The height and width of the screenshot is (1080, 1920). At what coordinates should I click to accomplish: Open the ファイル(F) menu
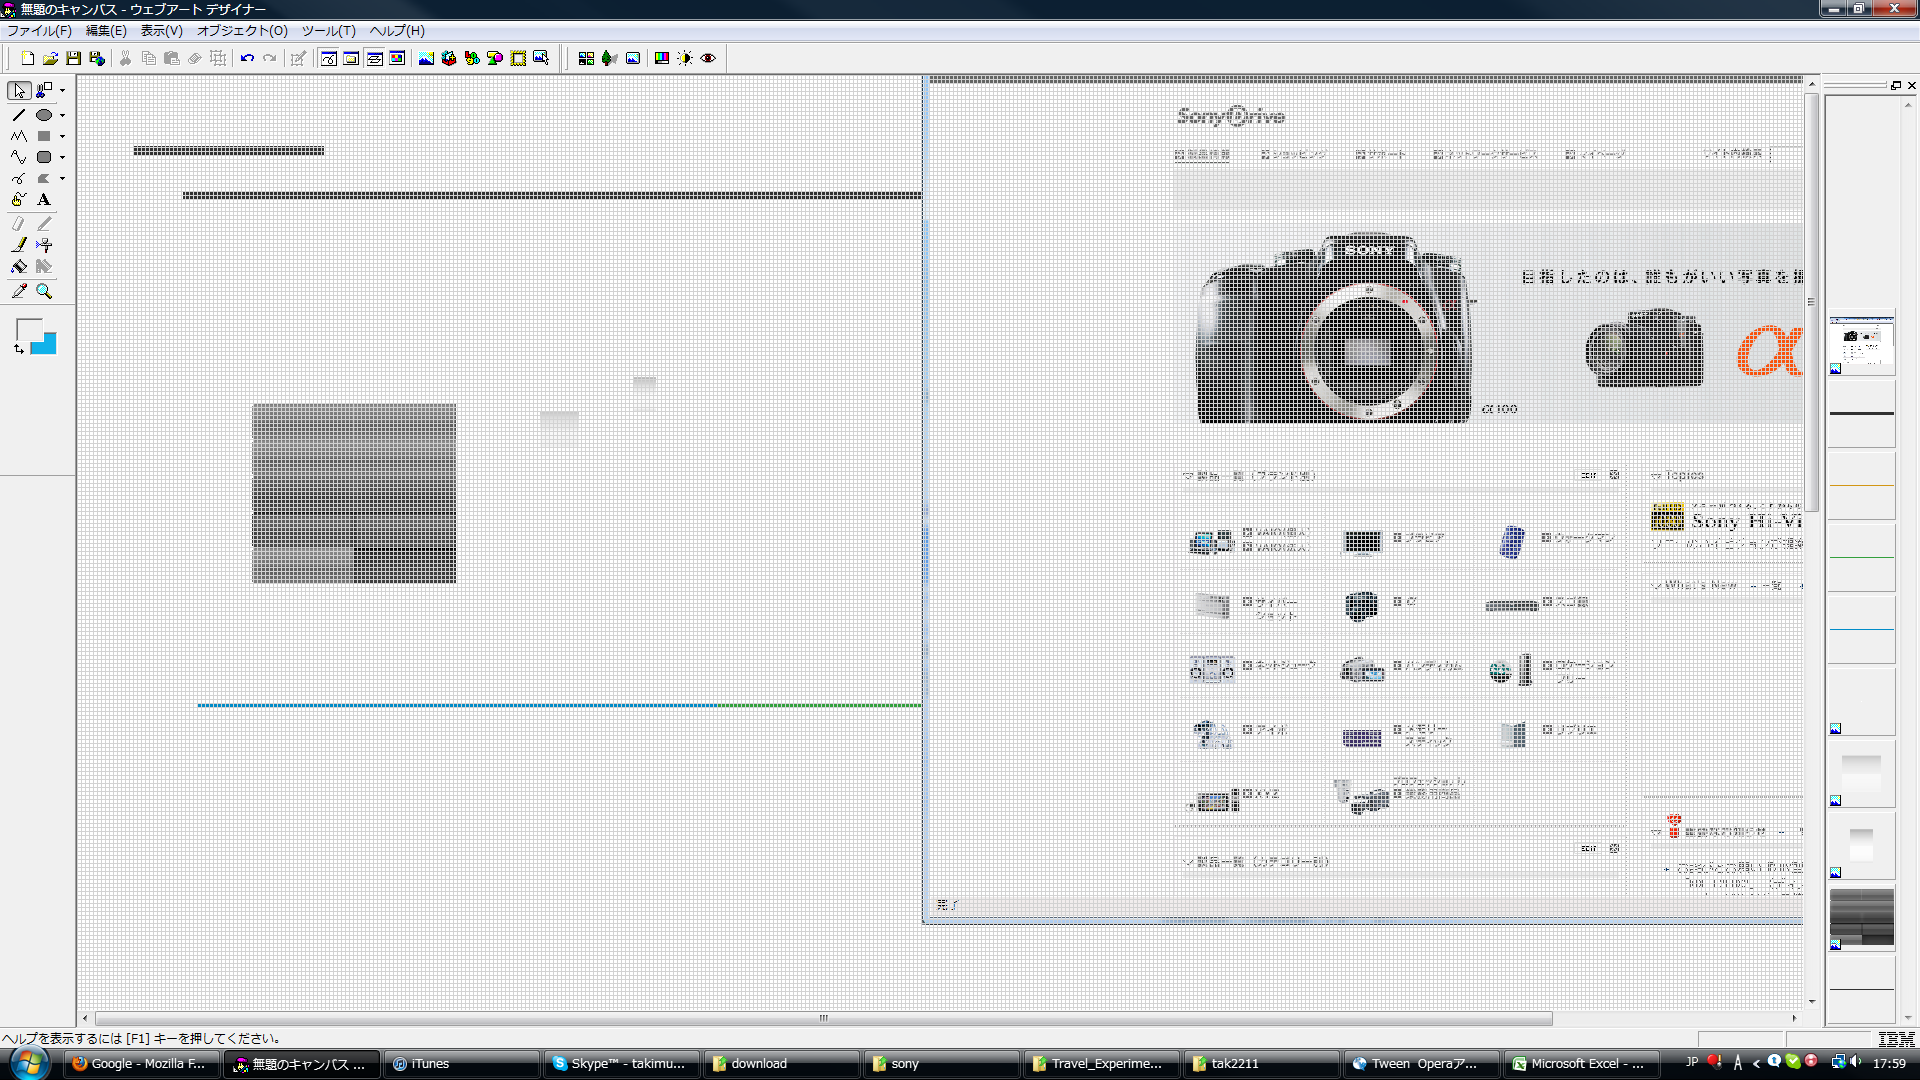(39, 31)
